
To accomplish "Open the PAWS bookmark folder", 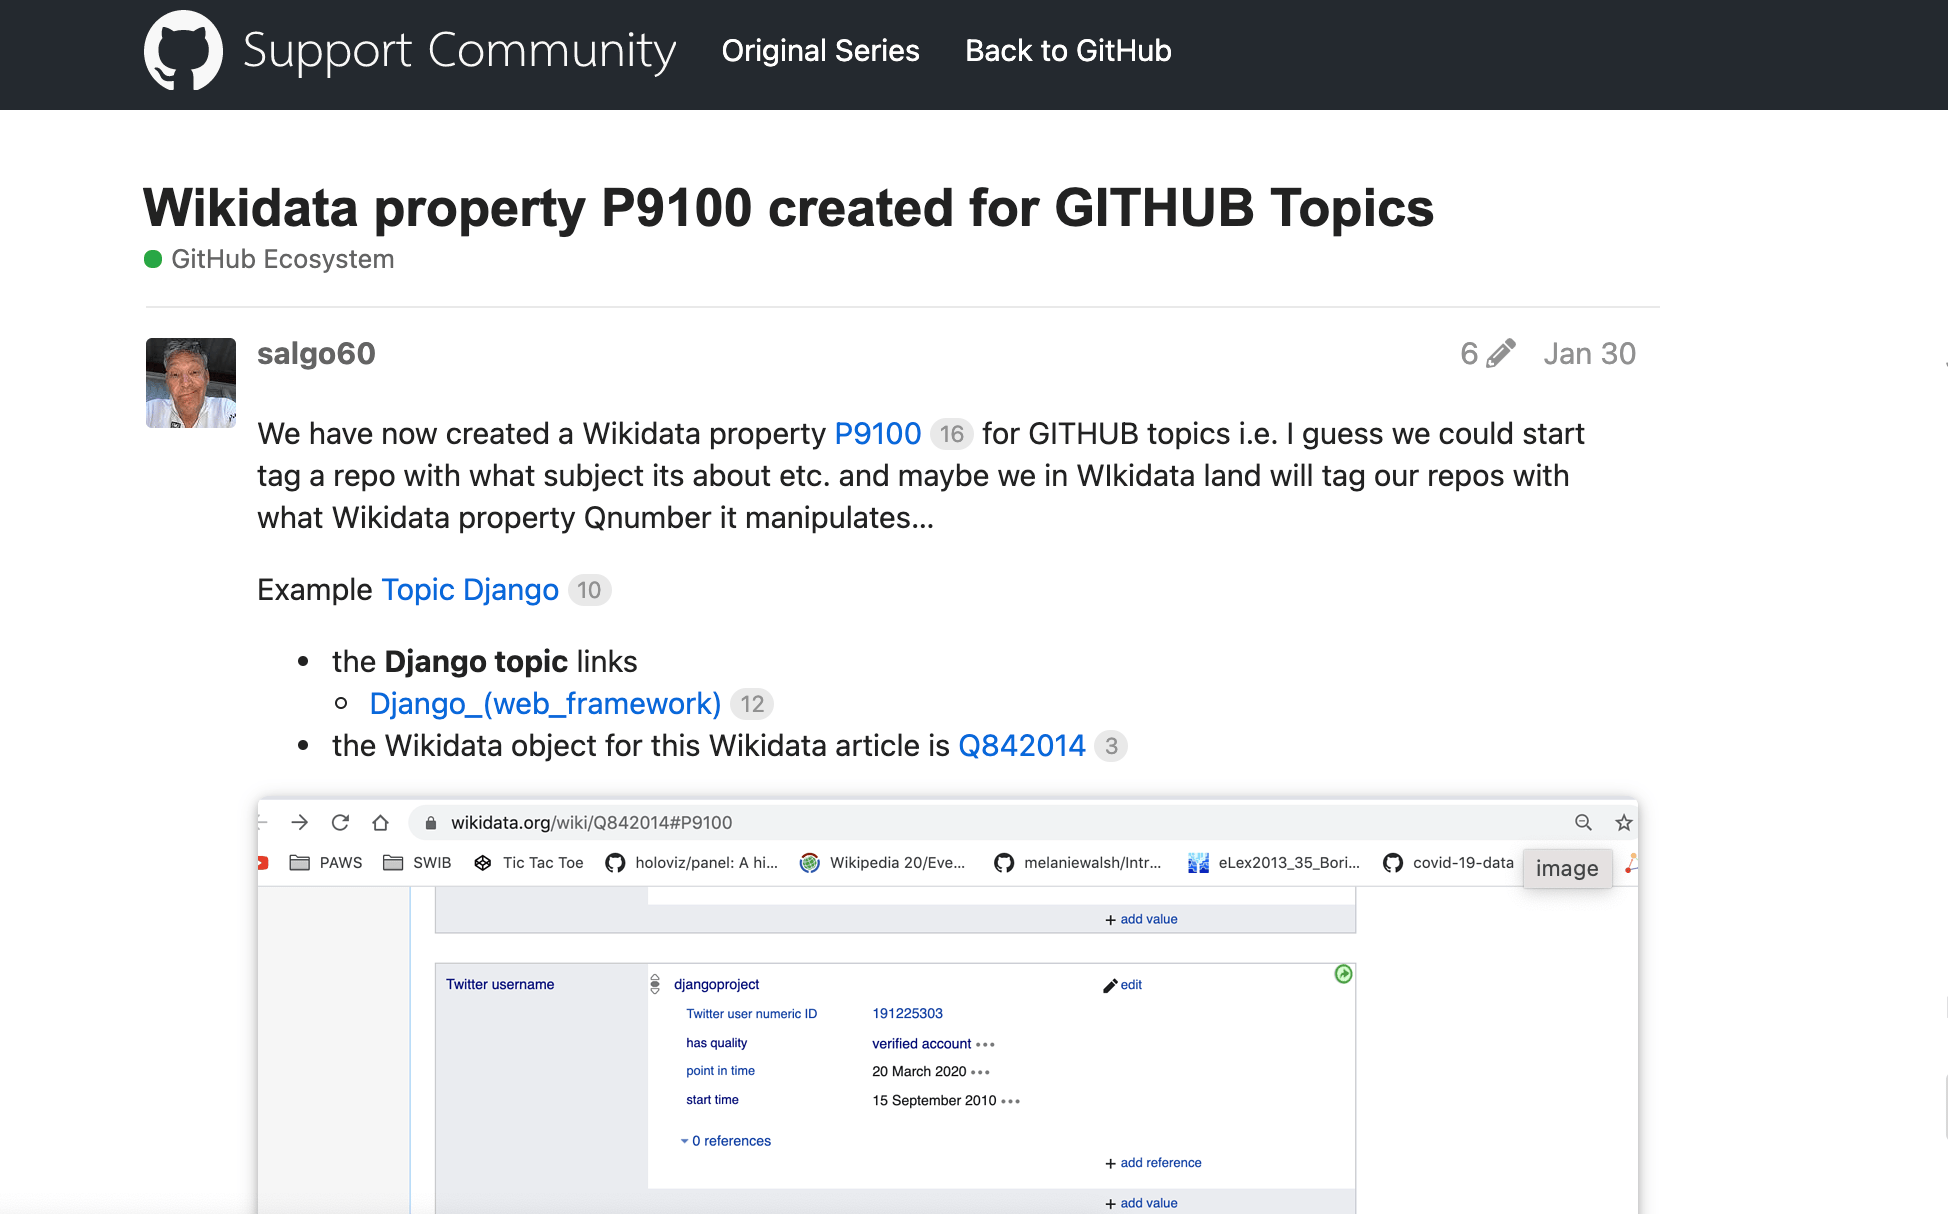I will click(x=326, y=863).
